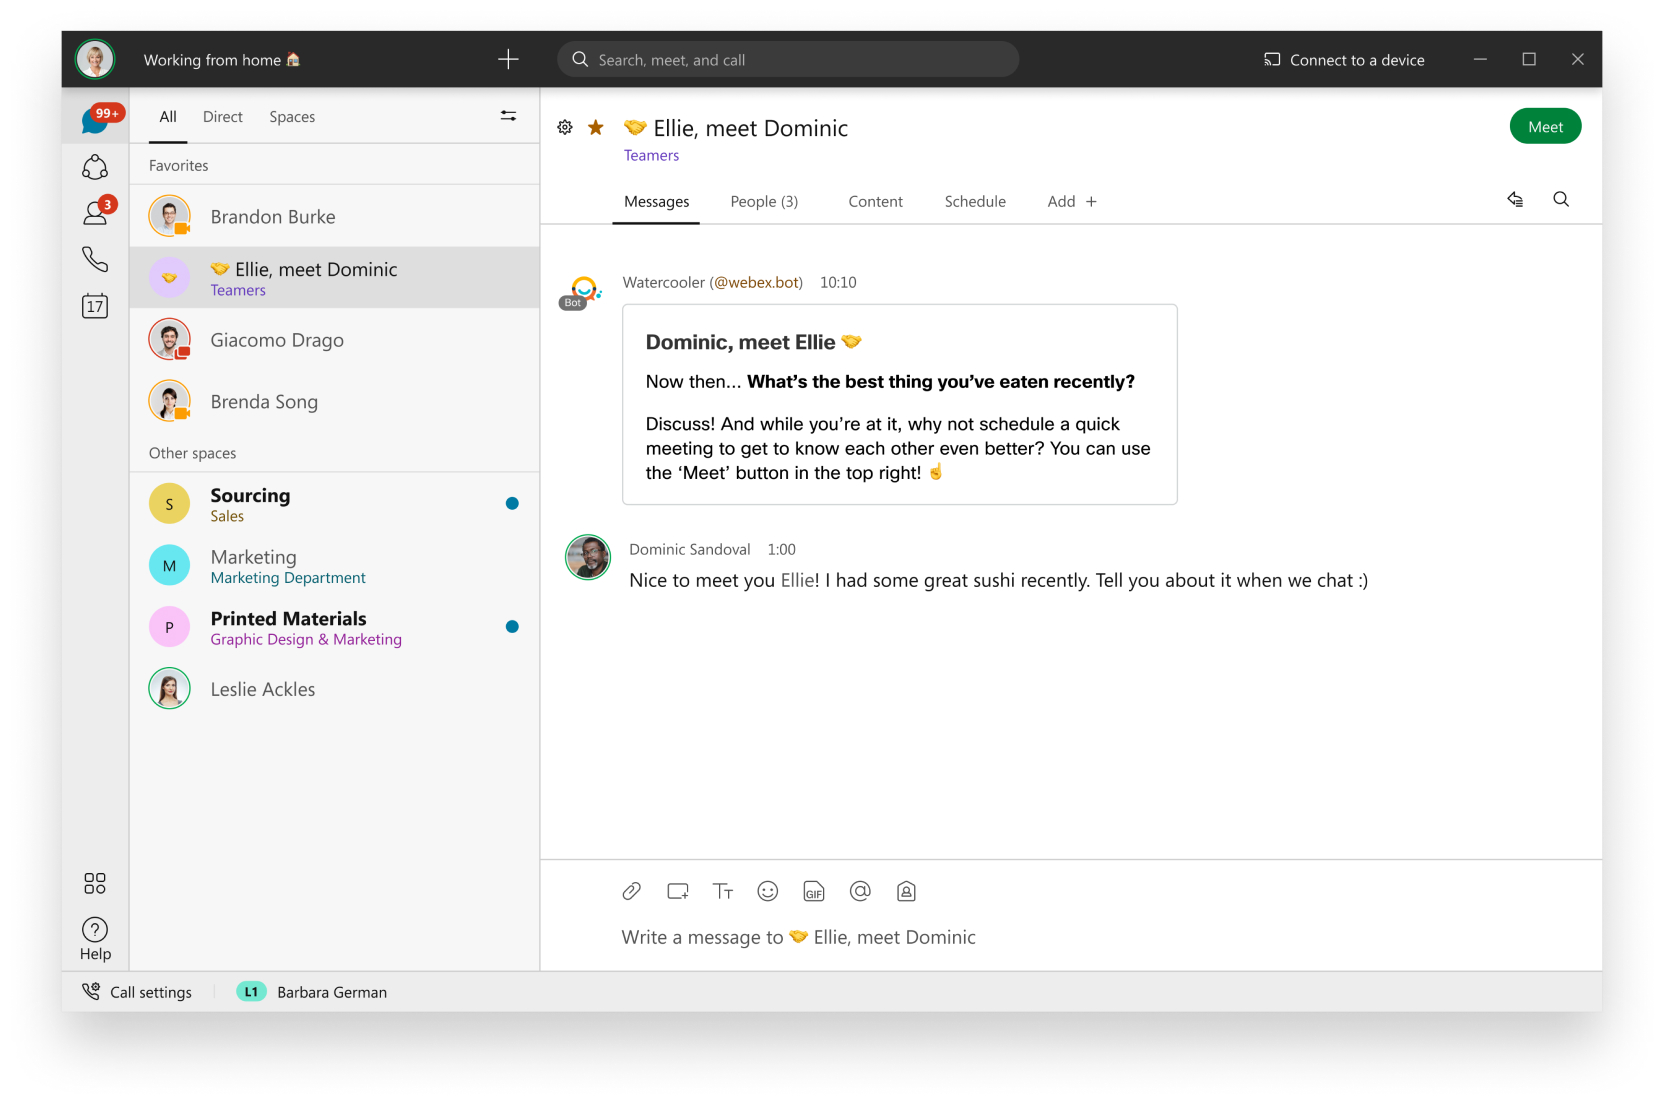
Task: Click the screen capture icon
Action: (x=678, y=891)
